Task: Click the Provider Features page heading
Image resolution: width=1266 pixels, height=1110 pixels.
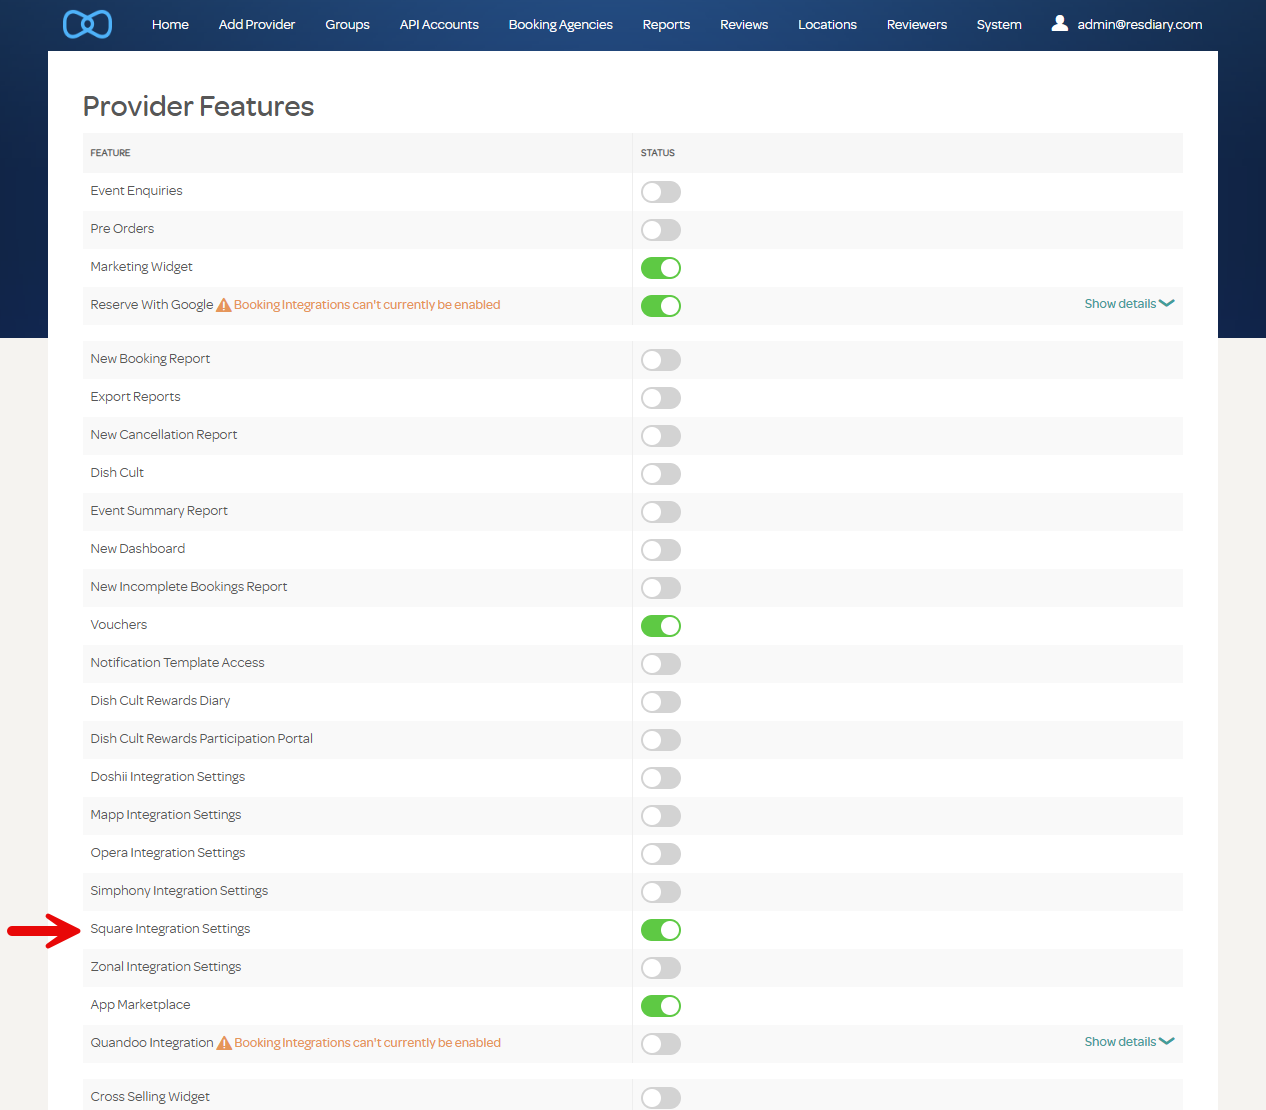Action: click(x=198, y=106)
